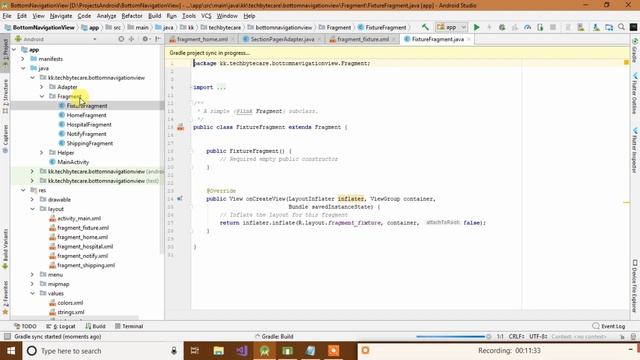Open SDK Manager download icon
Screen dimensions: 640x360
(596, 27)
